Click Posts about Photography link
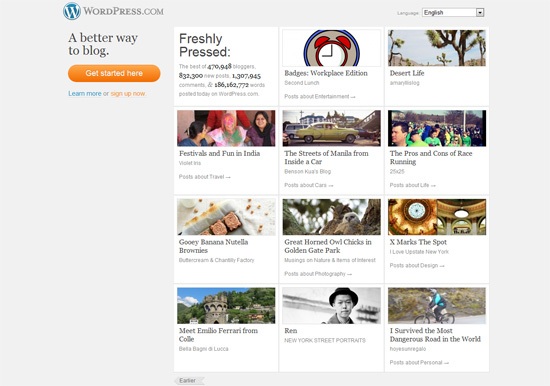Viewport: 550px width, 386px height. pyautogui.click(x=318, y=274)
